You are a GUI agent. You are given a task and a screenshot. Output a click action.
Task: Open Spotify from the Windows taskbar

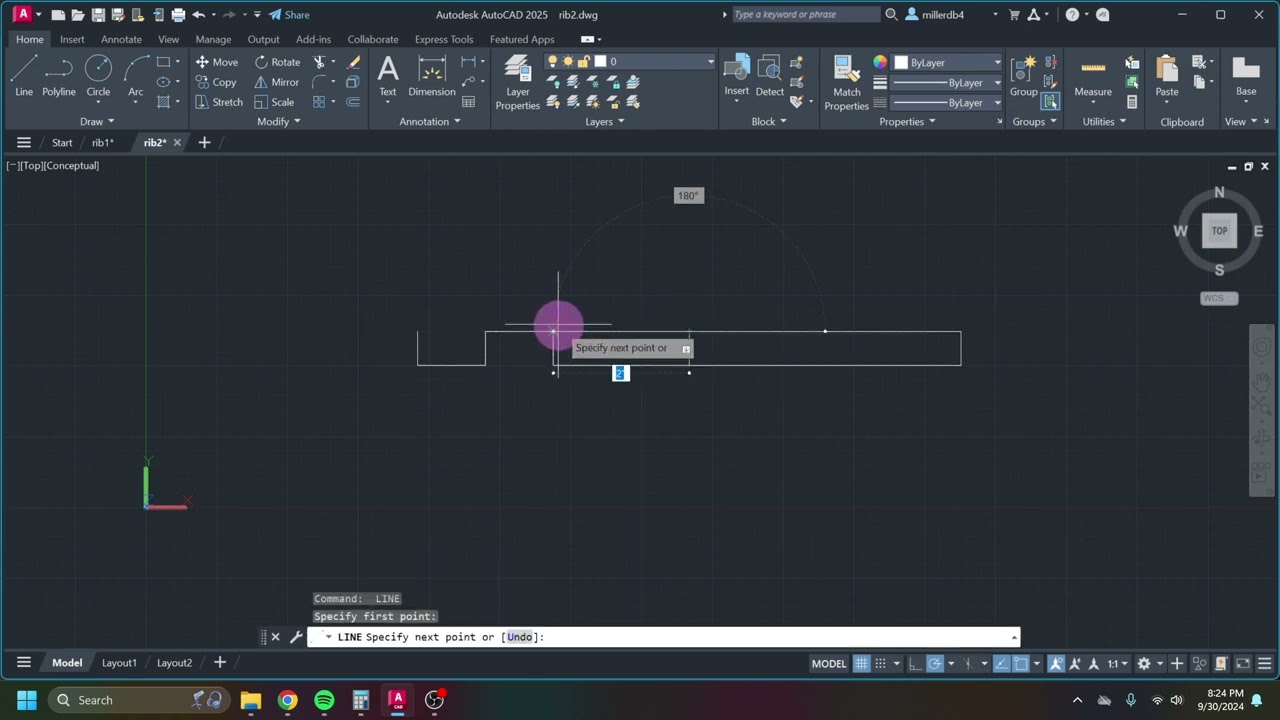pyautogui.click(x=324, y=700)
